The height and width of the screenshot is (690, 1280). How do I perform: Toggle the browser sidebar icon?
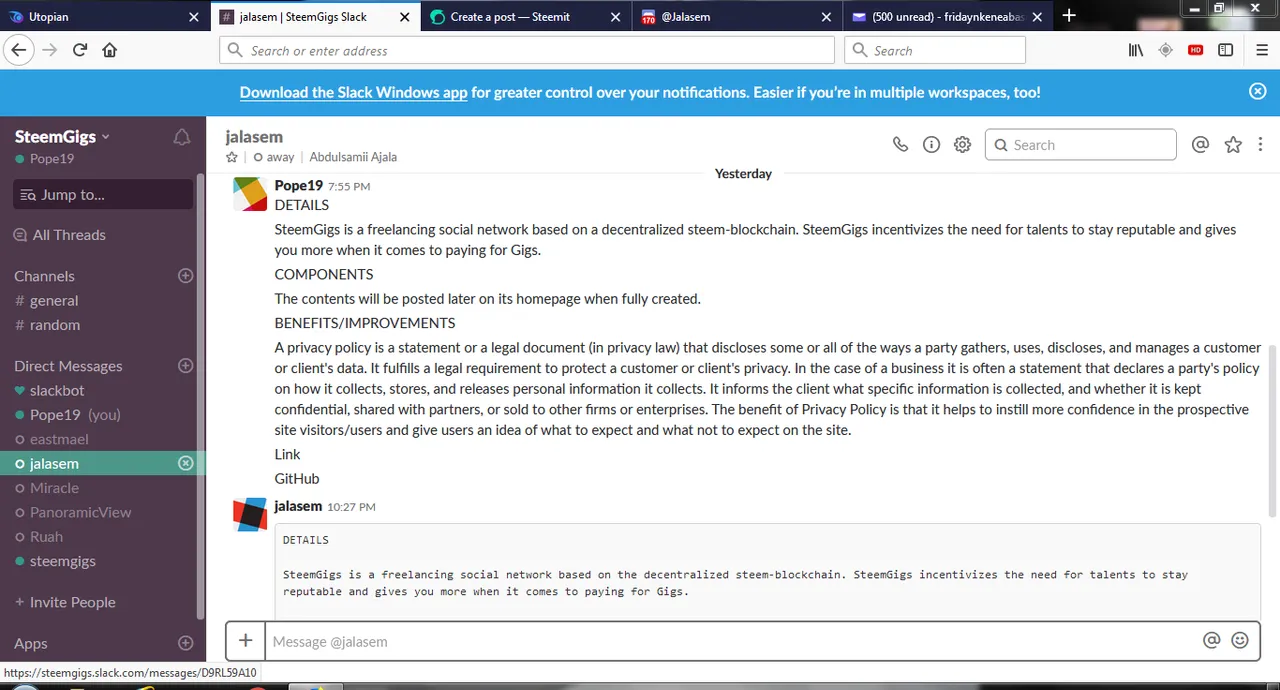(1225, 50)
